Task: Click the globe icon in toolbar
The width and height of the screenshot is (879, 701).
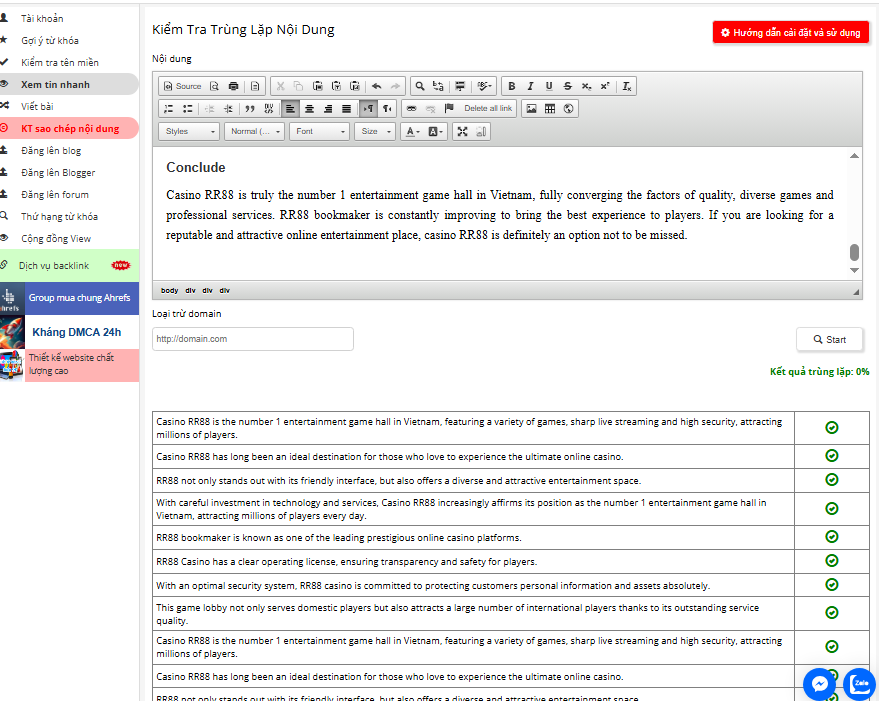Action: tap(568, 108)
